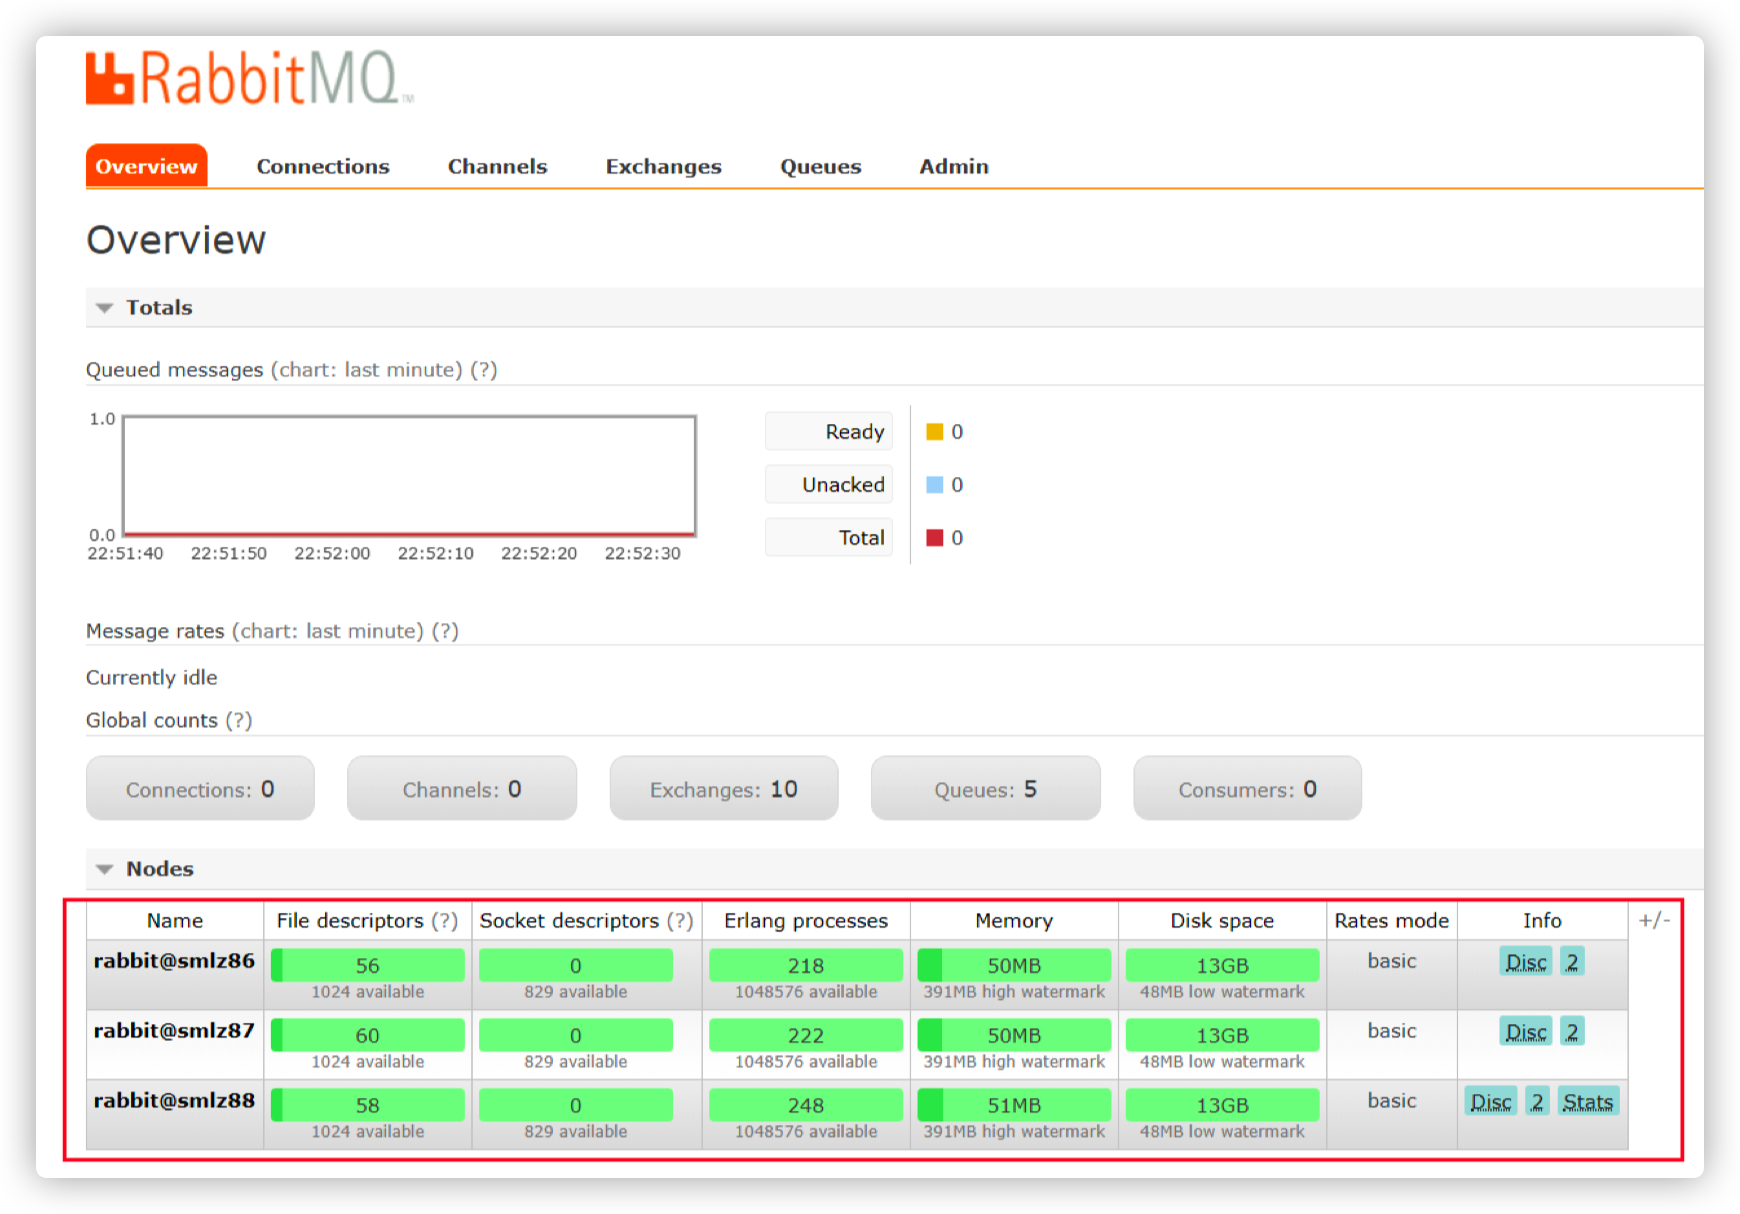Open node rabbit@smlz88
The height and width of the screenshot is (1214, 1740).
(175, 1101)
